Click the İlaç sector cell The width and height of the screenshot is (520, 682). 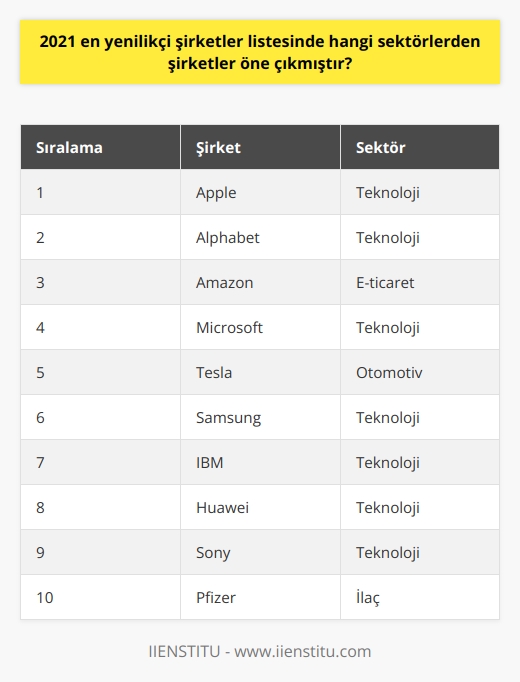click(420, 598)
